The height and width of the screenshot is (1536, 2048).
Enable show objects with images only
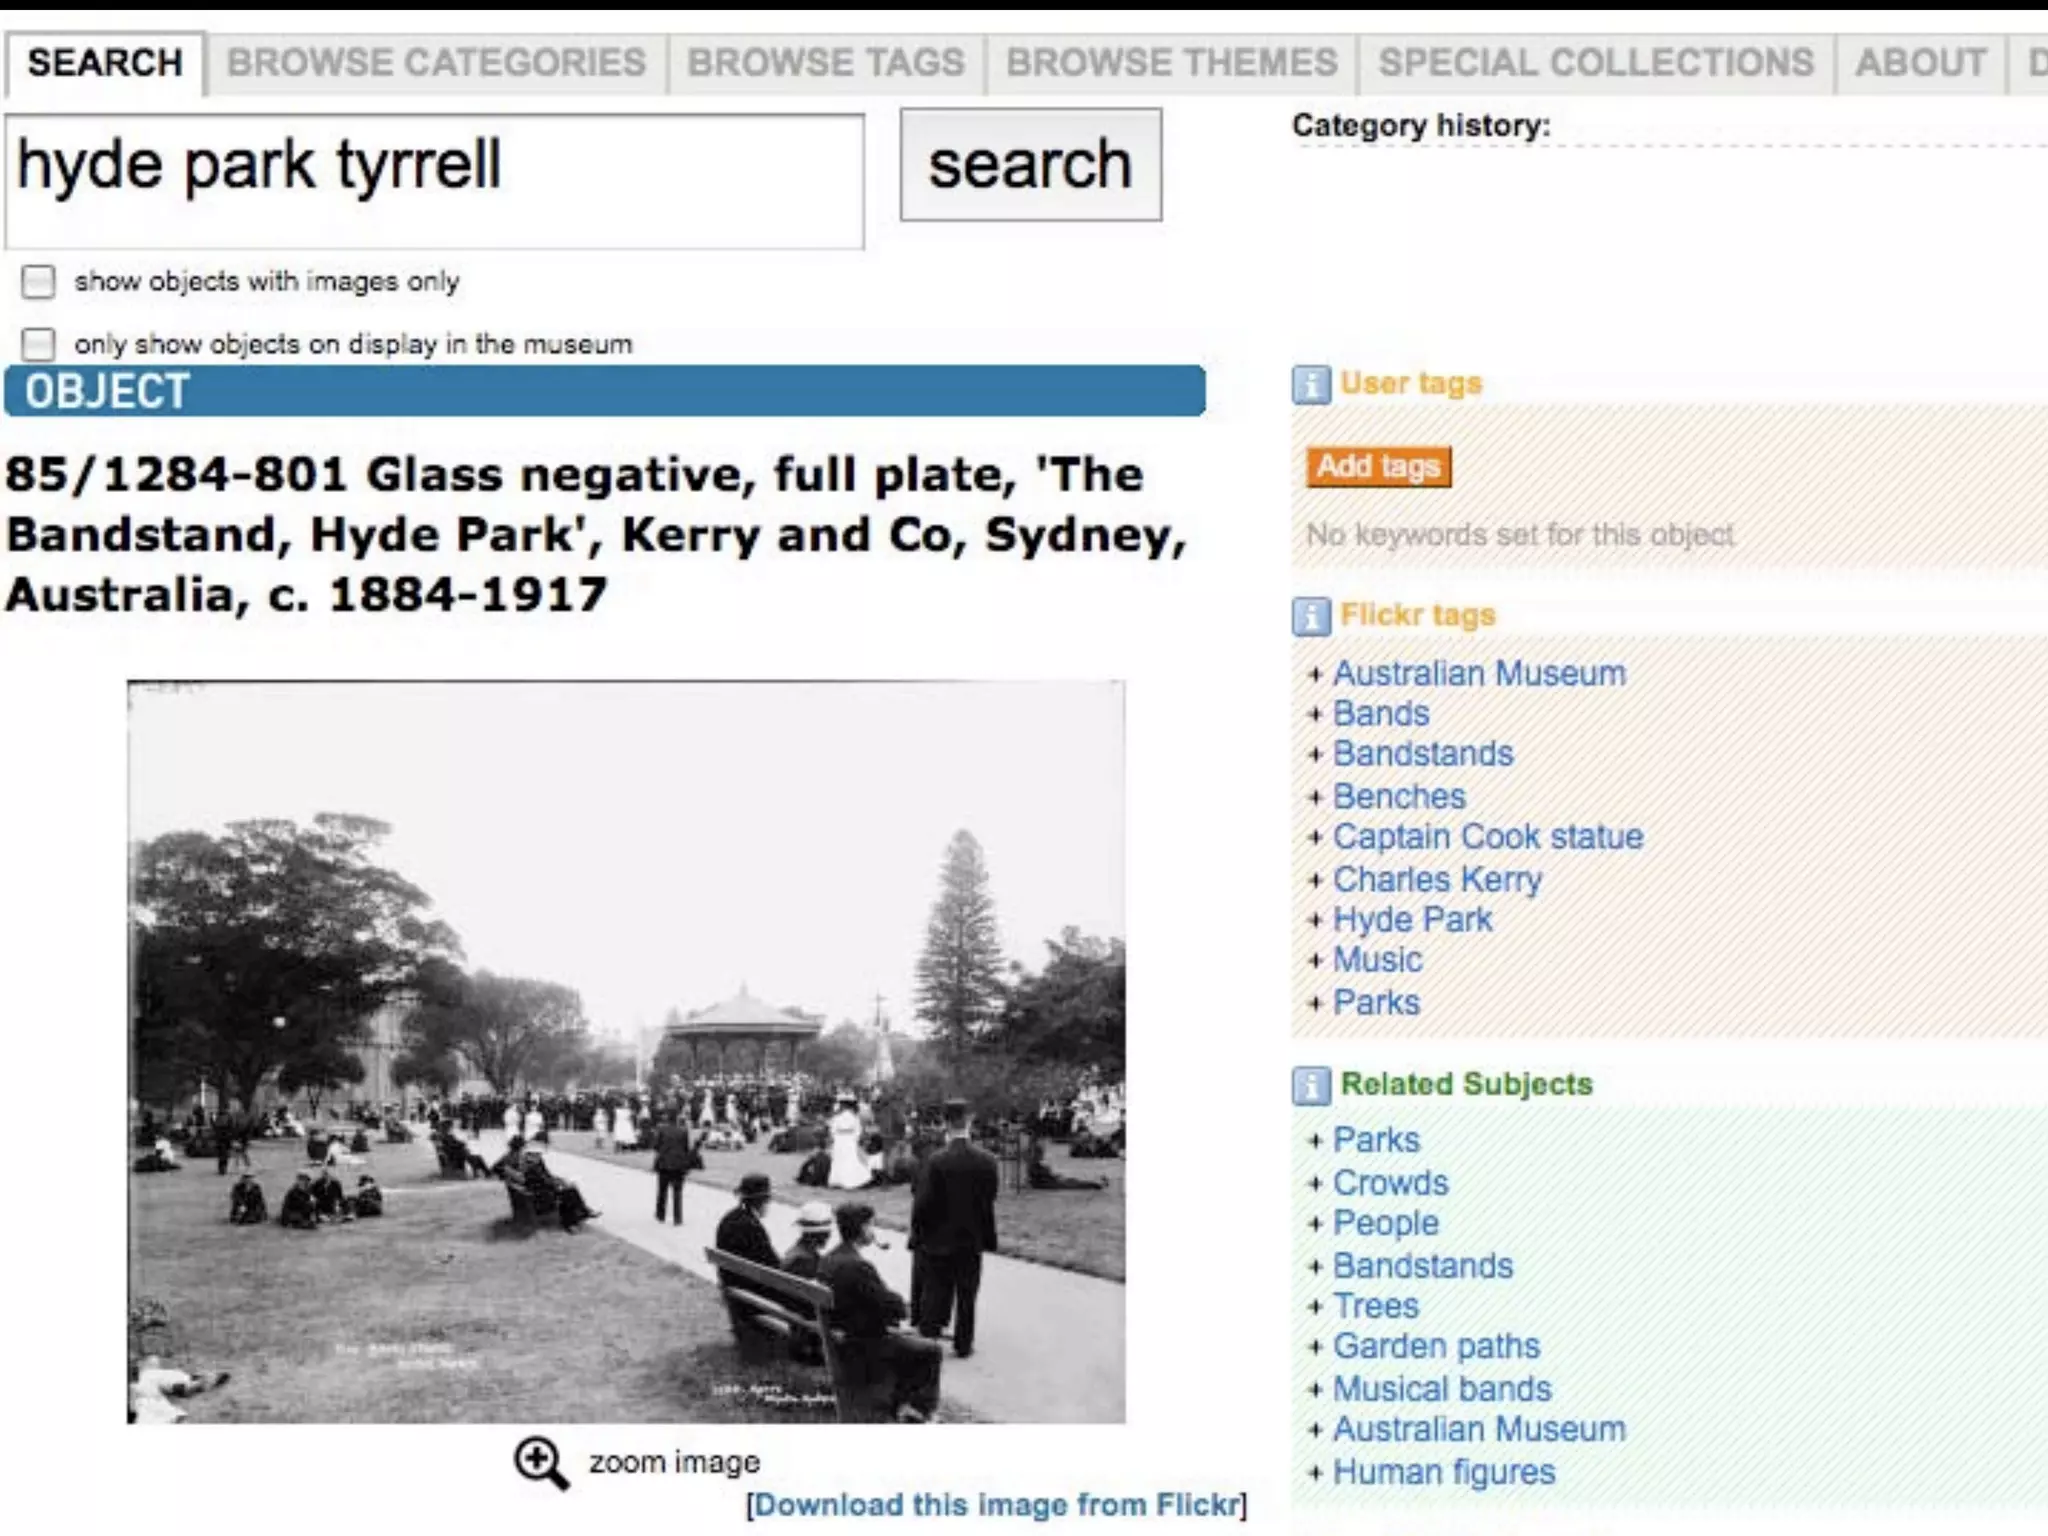point(39,282)
